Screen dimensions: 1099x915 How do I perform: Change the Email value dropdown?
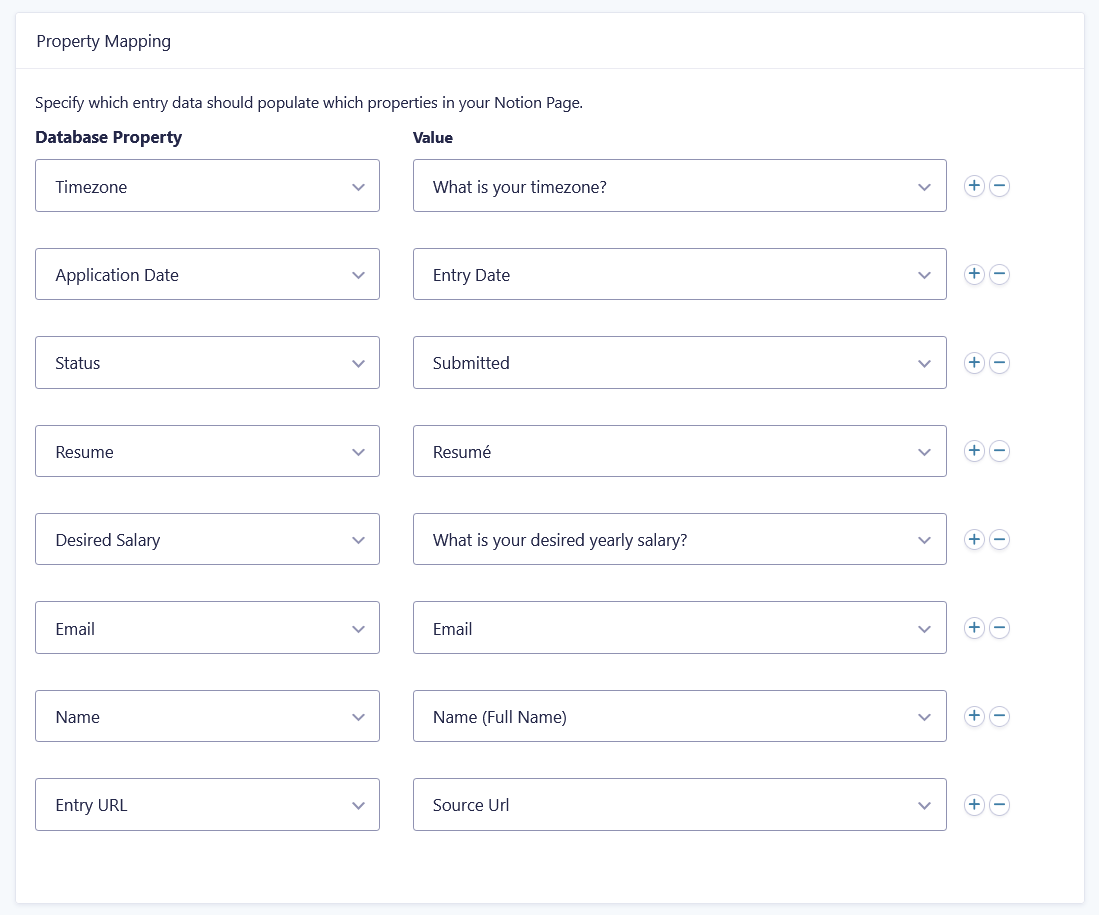point(680,628)
